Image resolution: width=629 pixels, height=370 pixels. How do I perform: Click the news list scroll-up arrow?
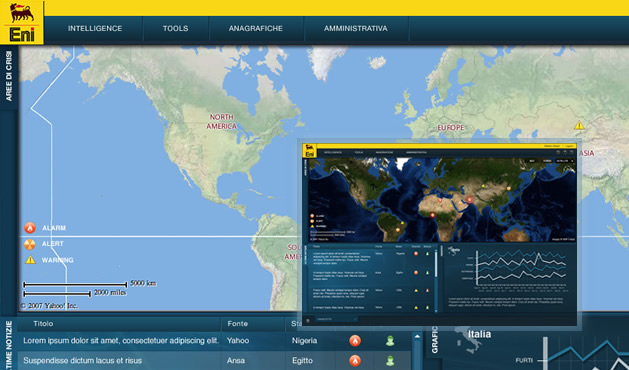(417, 337)
